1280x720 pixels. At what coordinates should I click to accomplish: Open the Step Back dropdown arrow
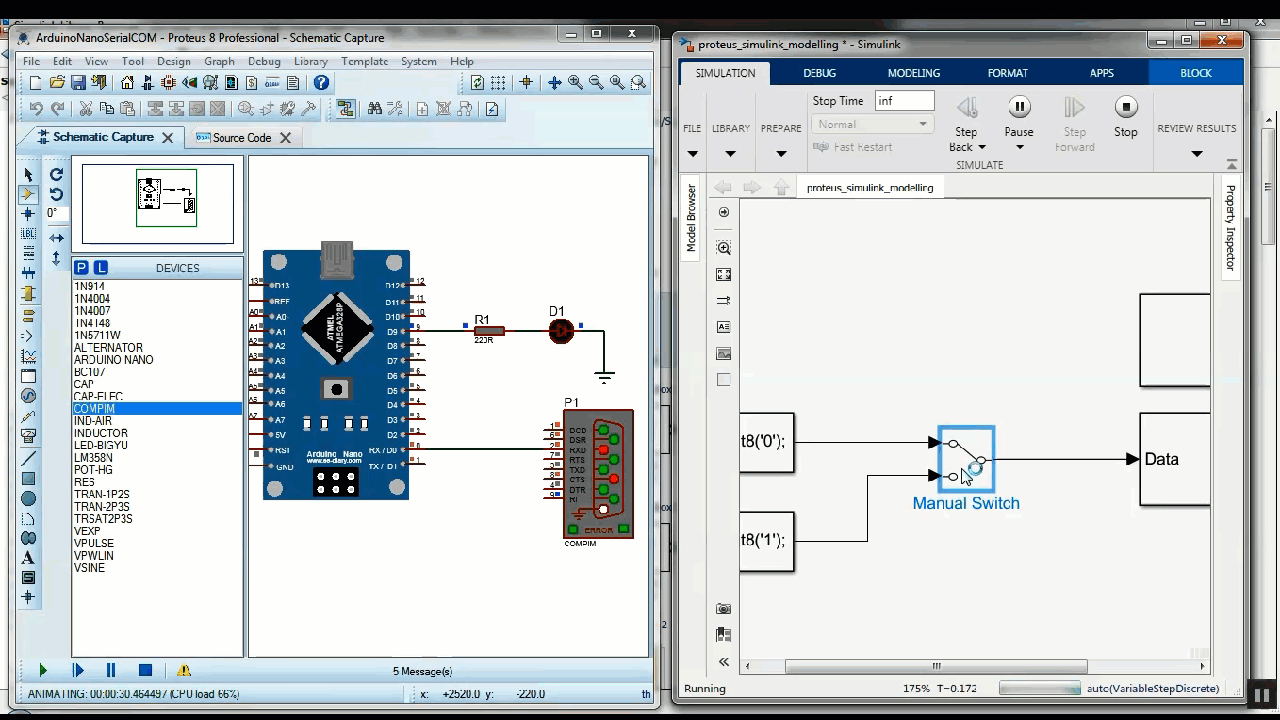tap(981, 147)
